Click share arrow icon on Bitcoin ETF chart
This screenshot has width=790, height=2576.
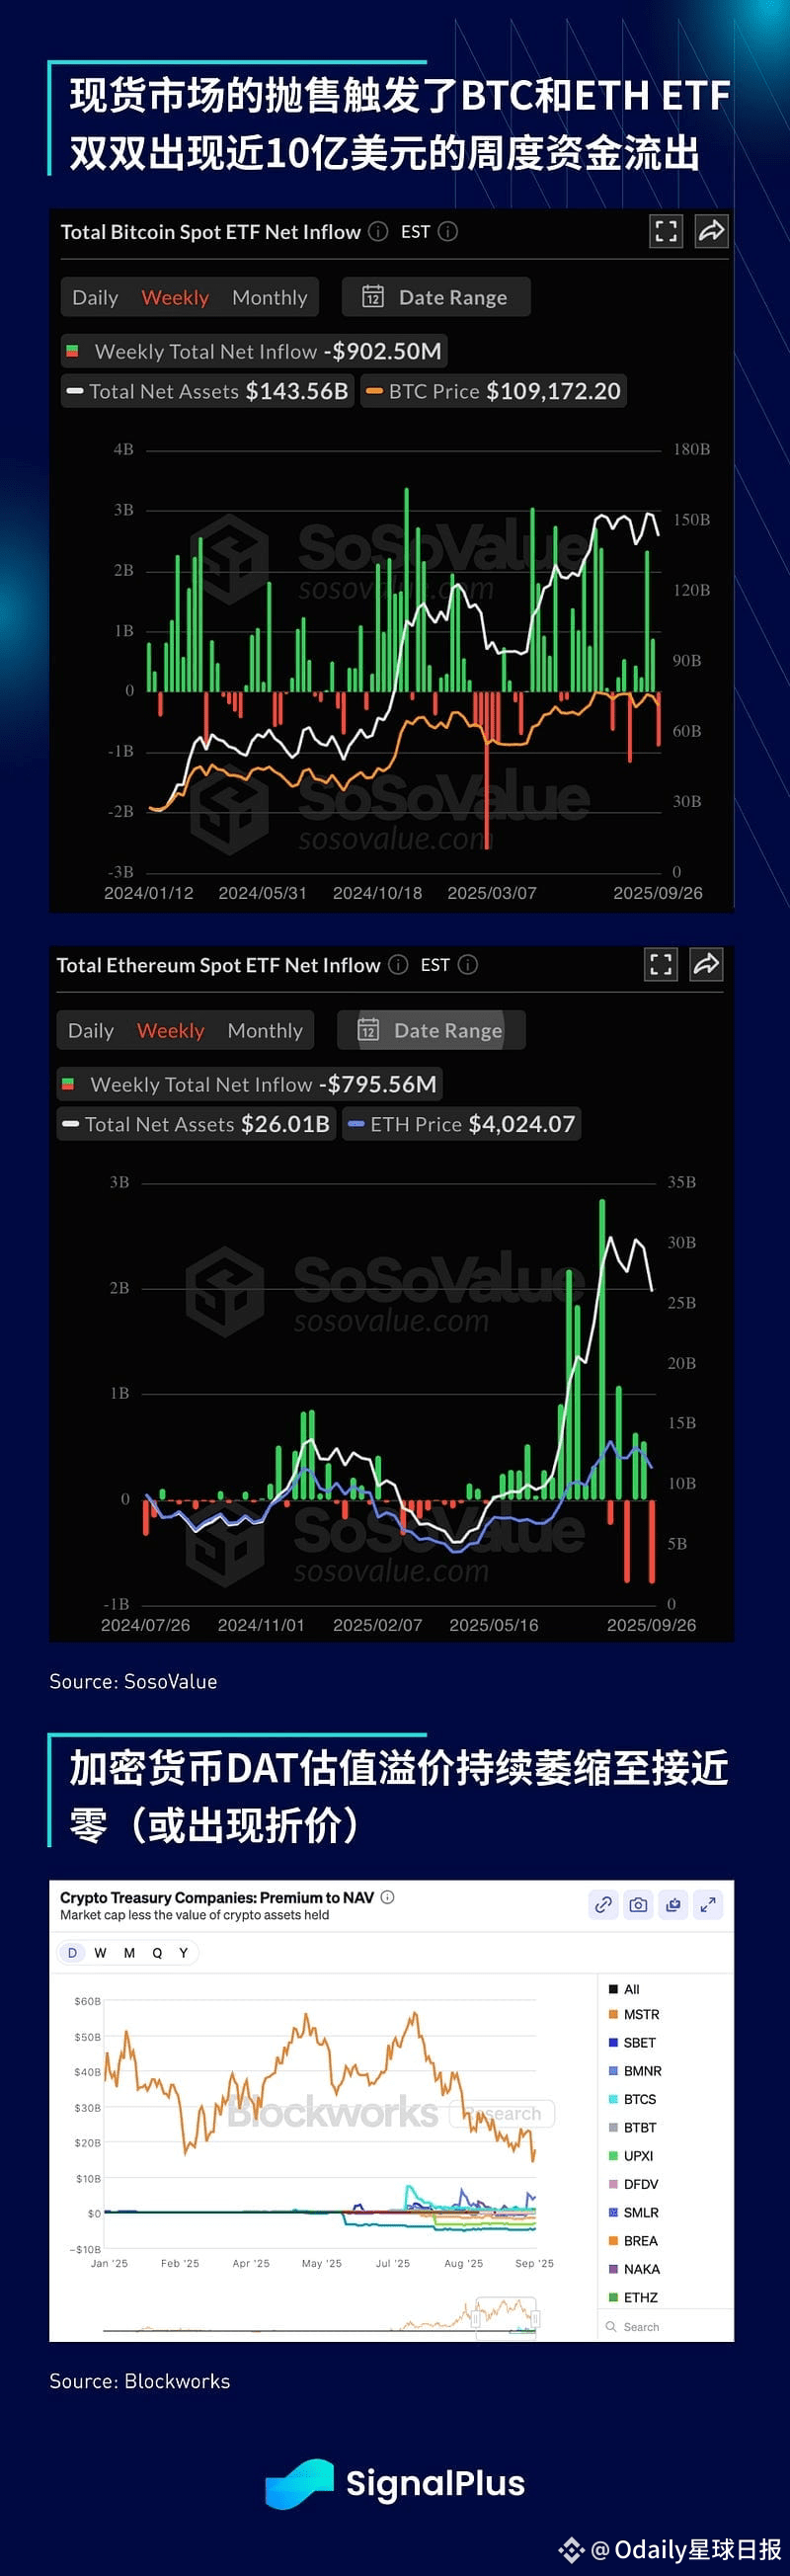pos(711,231)
